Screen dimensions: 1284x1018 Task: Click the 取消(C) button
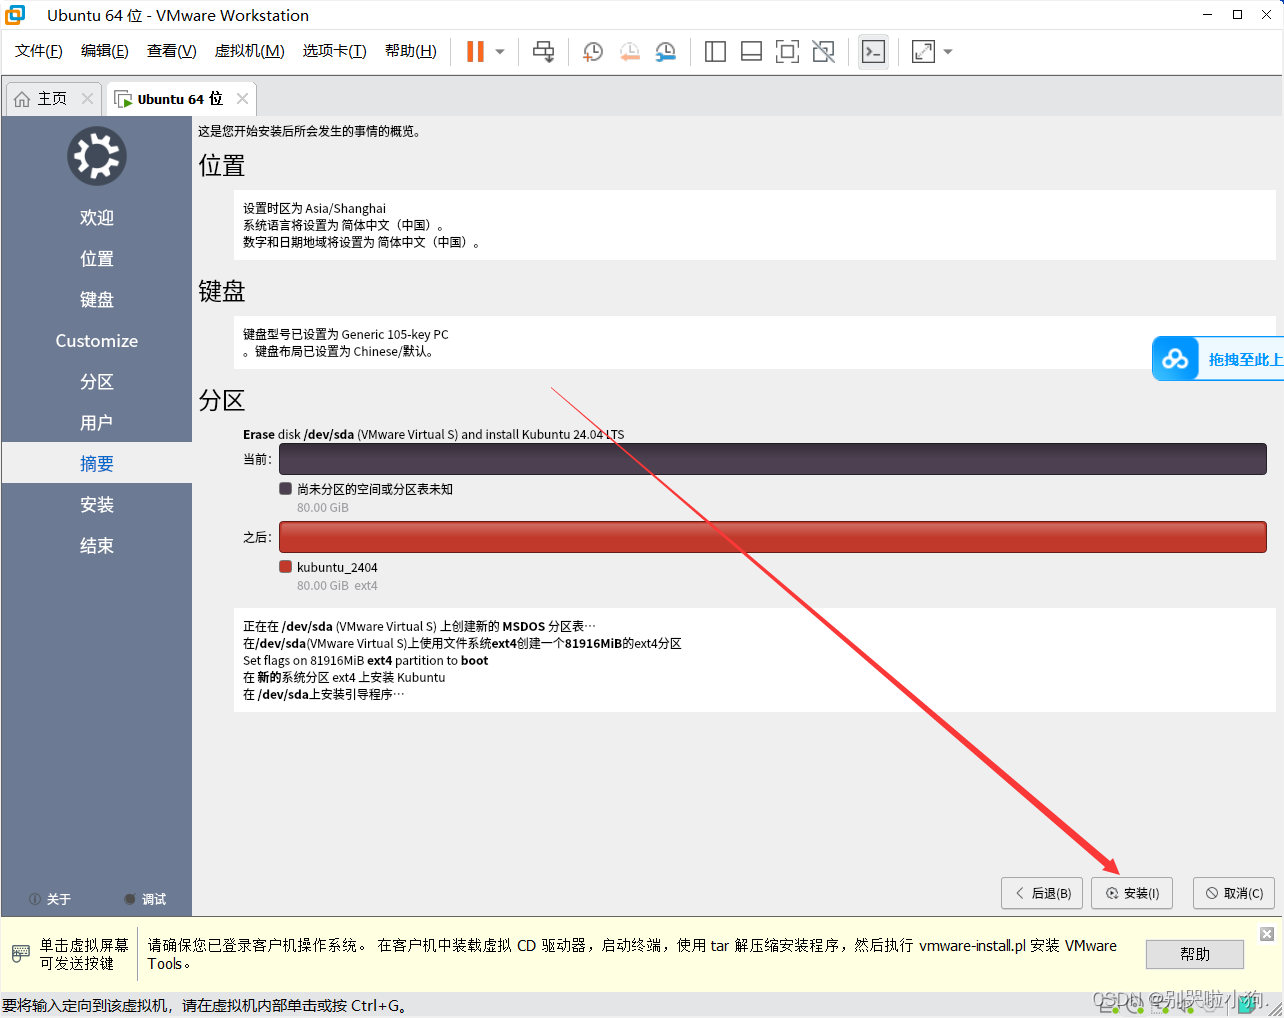(1234, 893)
